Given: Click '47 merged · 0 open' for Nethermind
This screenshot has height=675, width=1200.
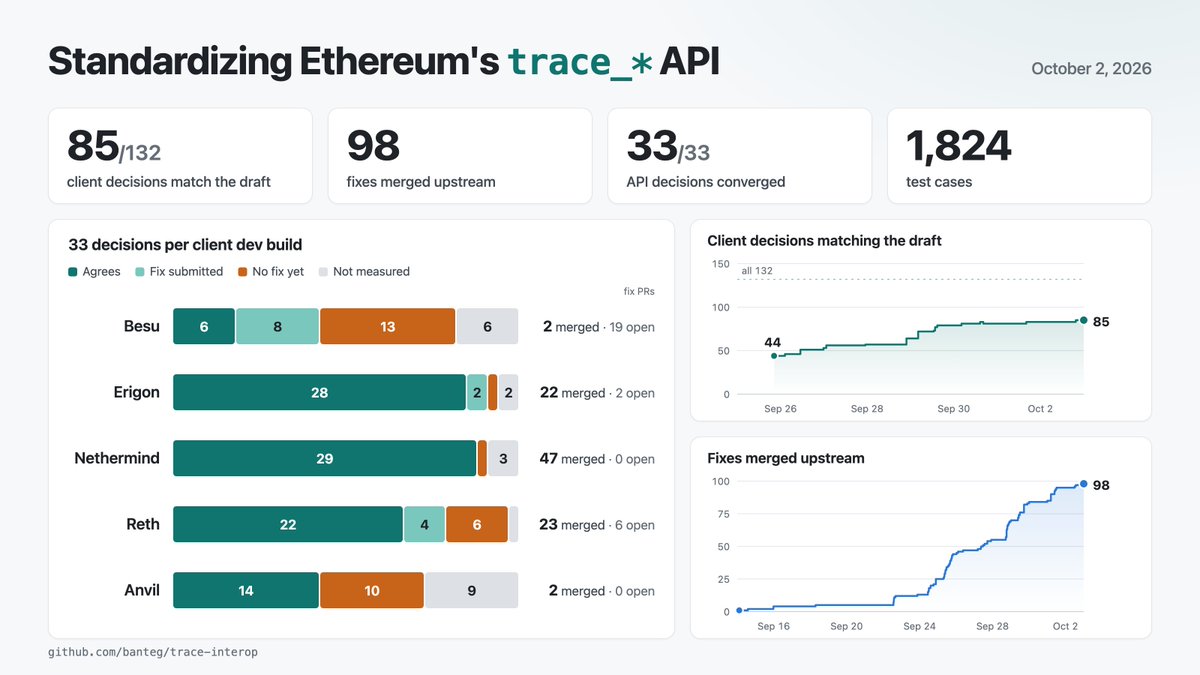Looking at the screenshot, I should click(x=597, y=458).
